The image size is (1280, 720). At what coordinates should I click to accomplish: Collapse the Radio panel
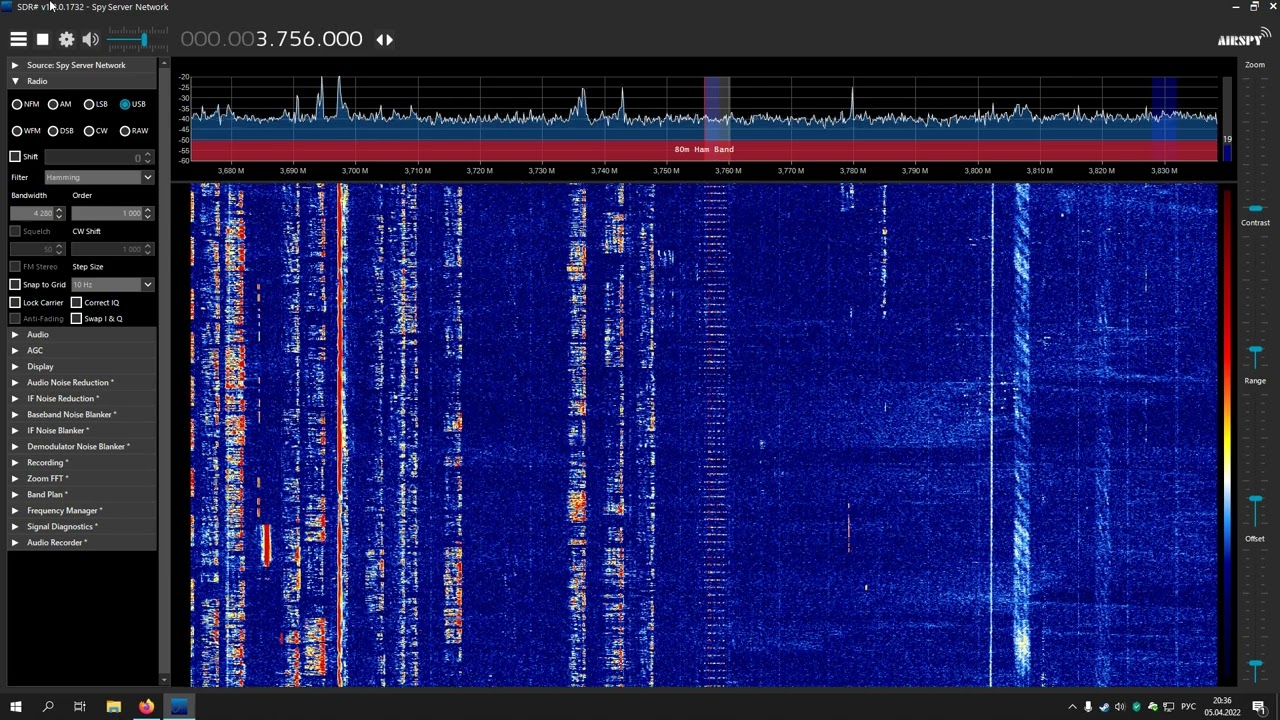click(x=82, y=81)
